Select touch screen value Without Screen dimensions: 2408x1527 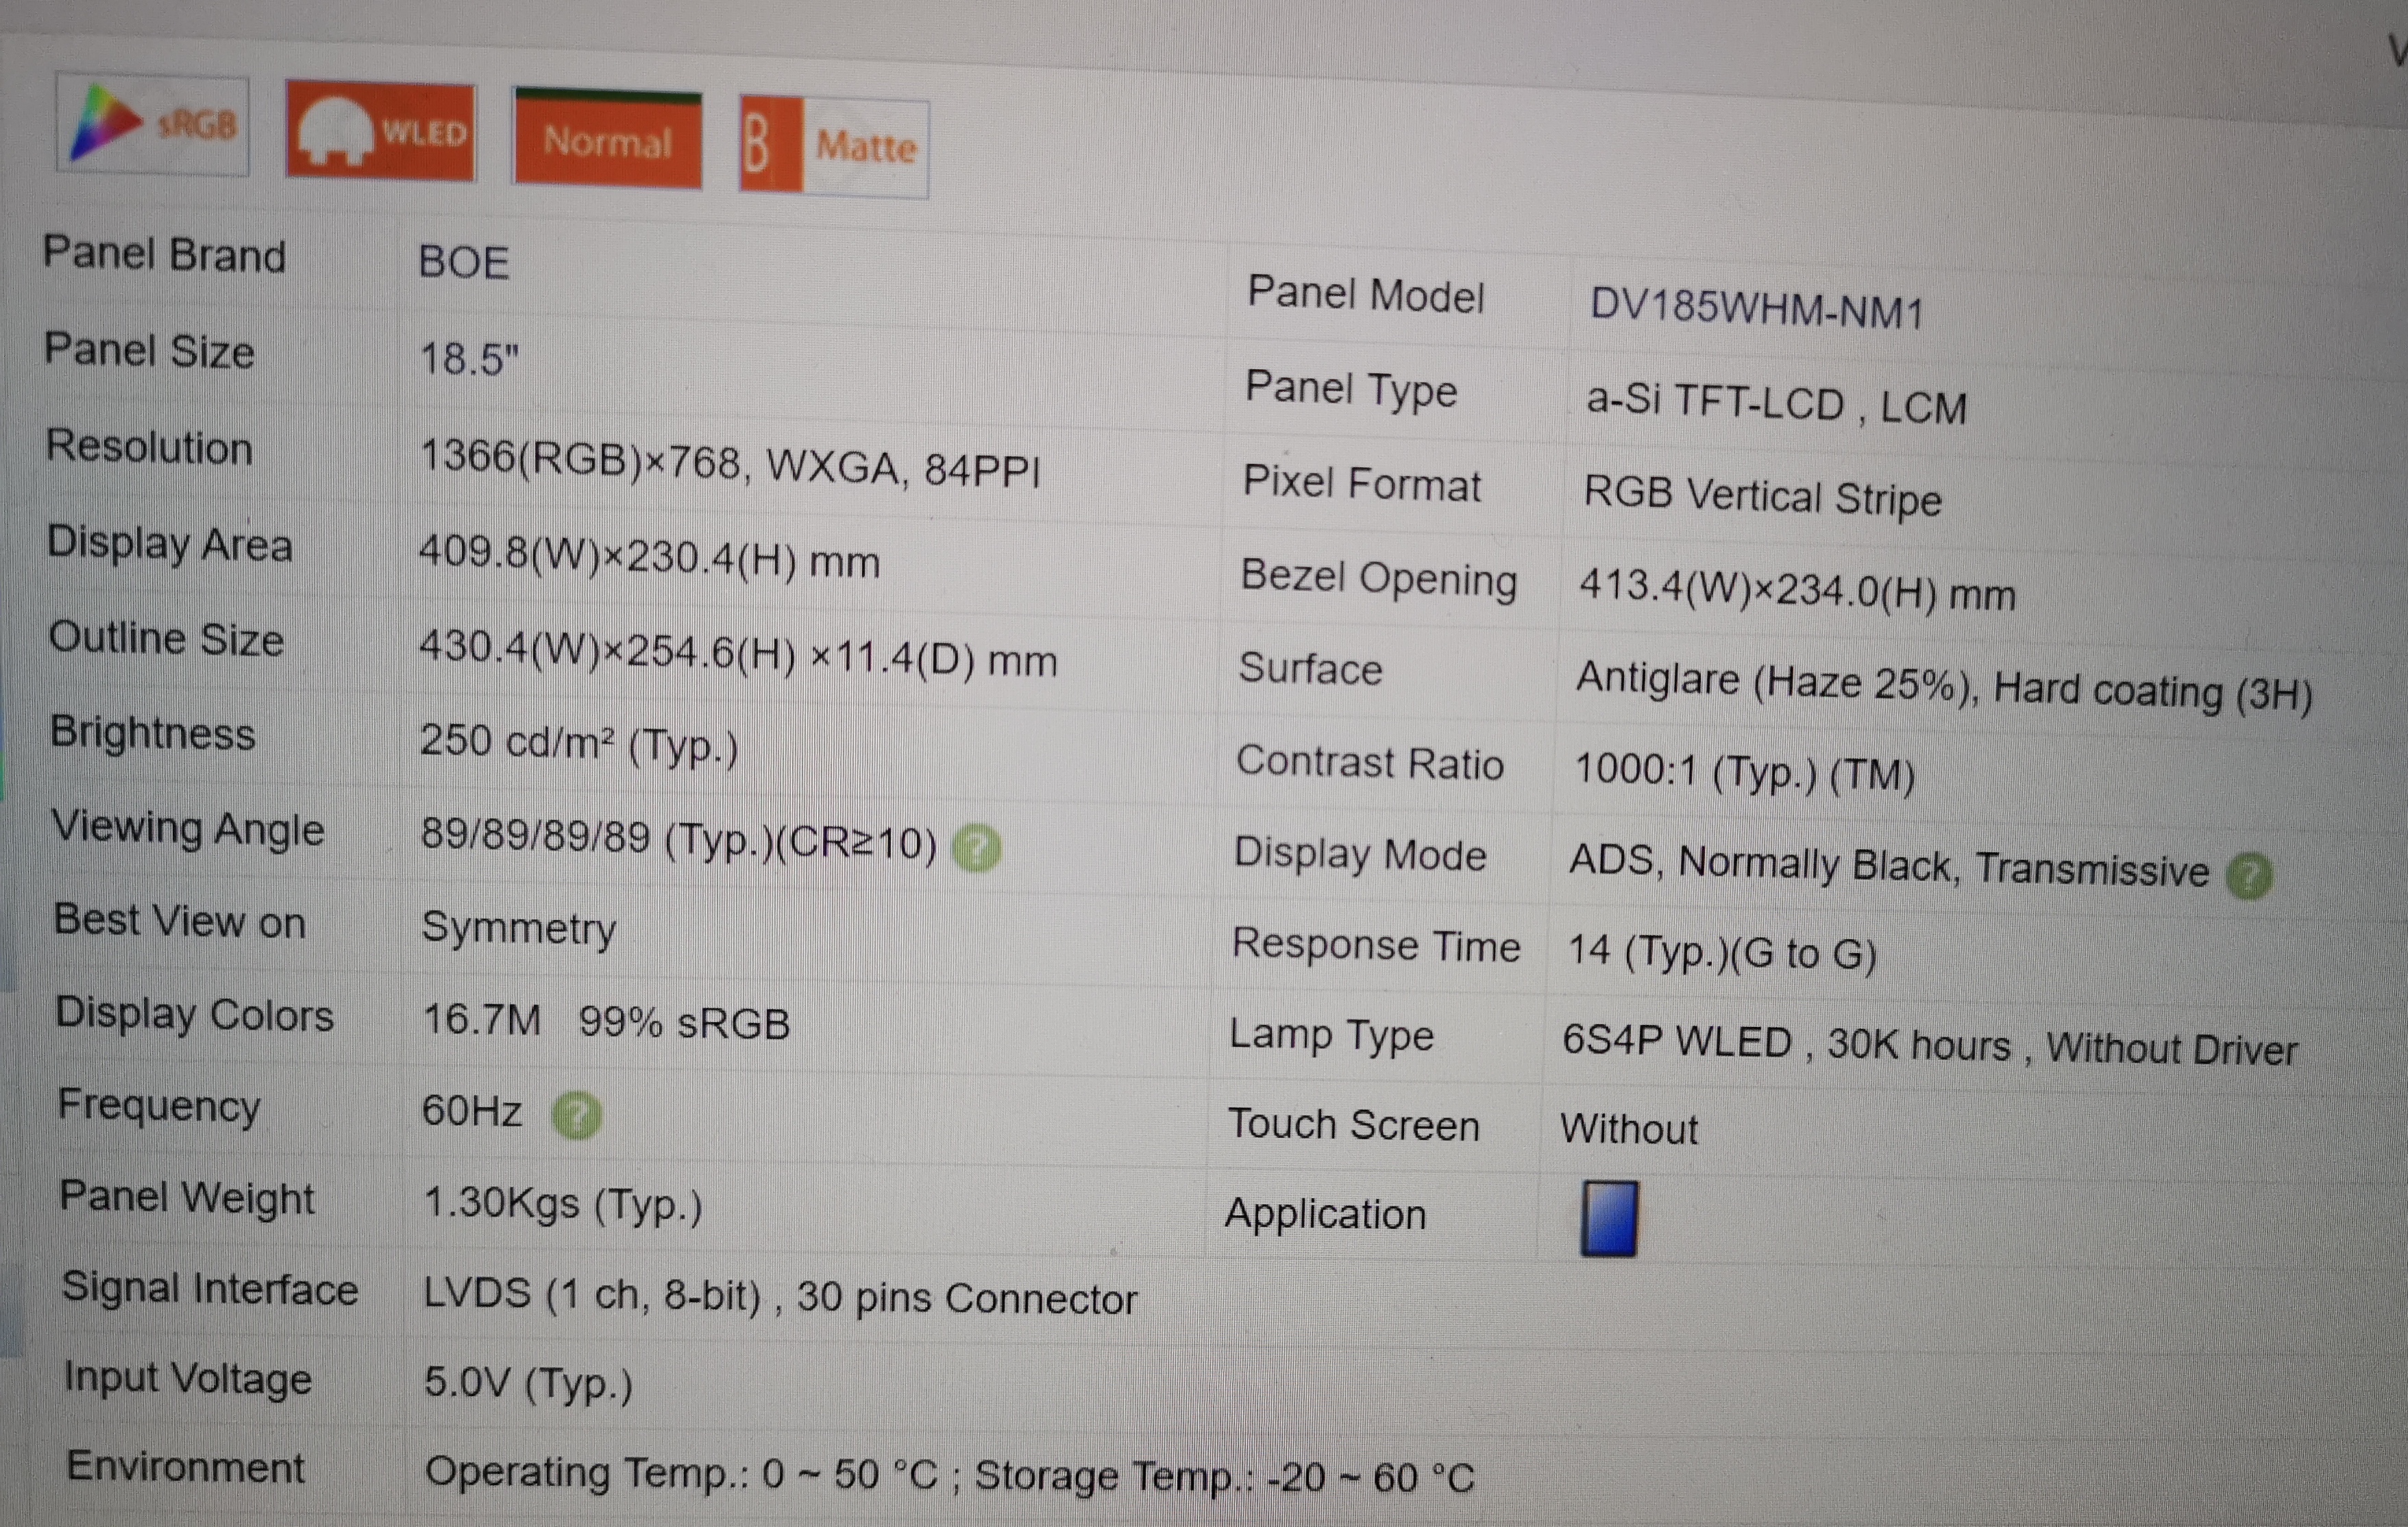tap(1629, 1129)
